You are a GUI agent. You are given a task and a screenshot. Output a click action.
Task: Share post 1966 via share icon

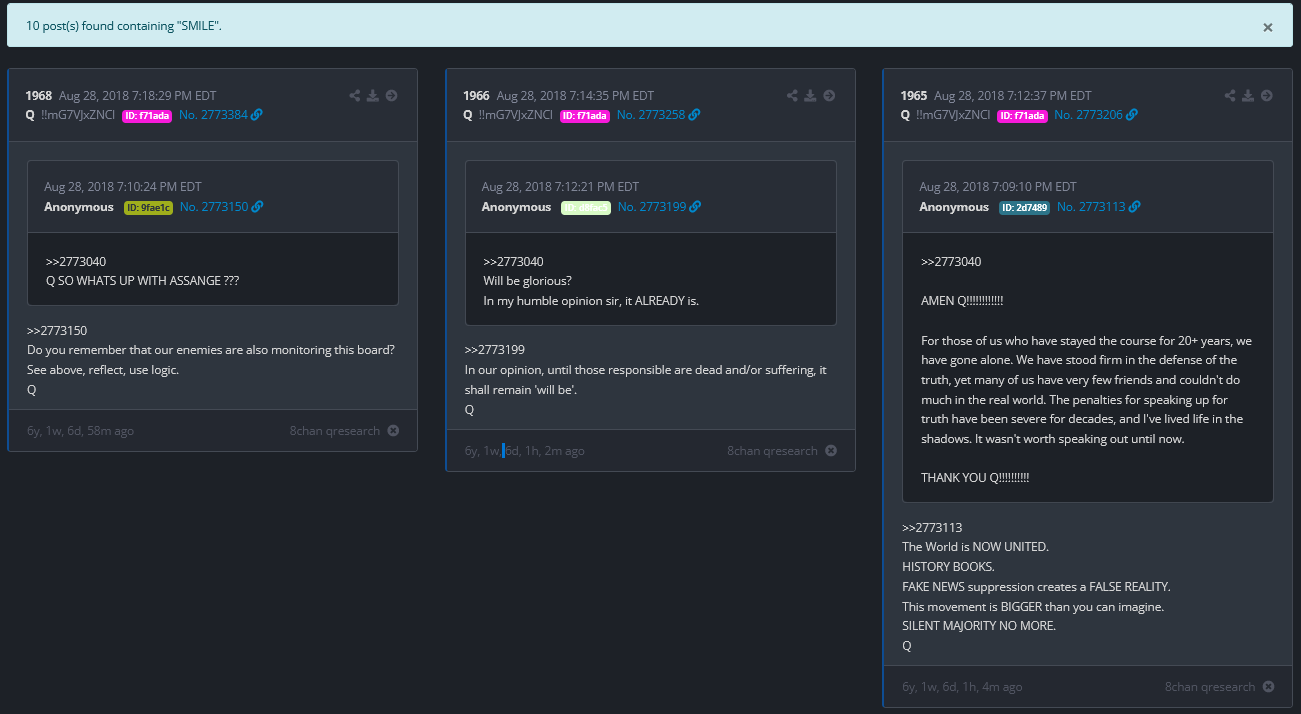793,96
